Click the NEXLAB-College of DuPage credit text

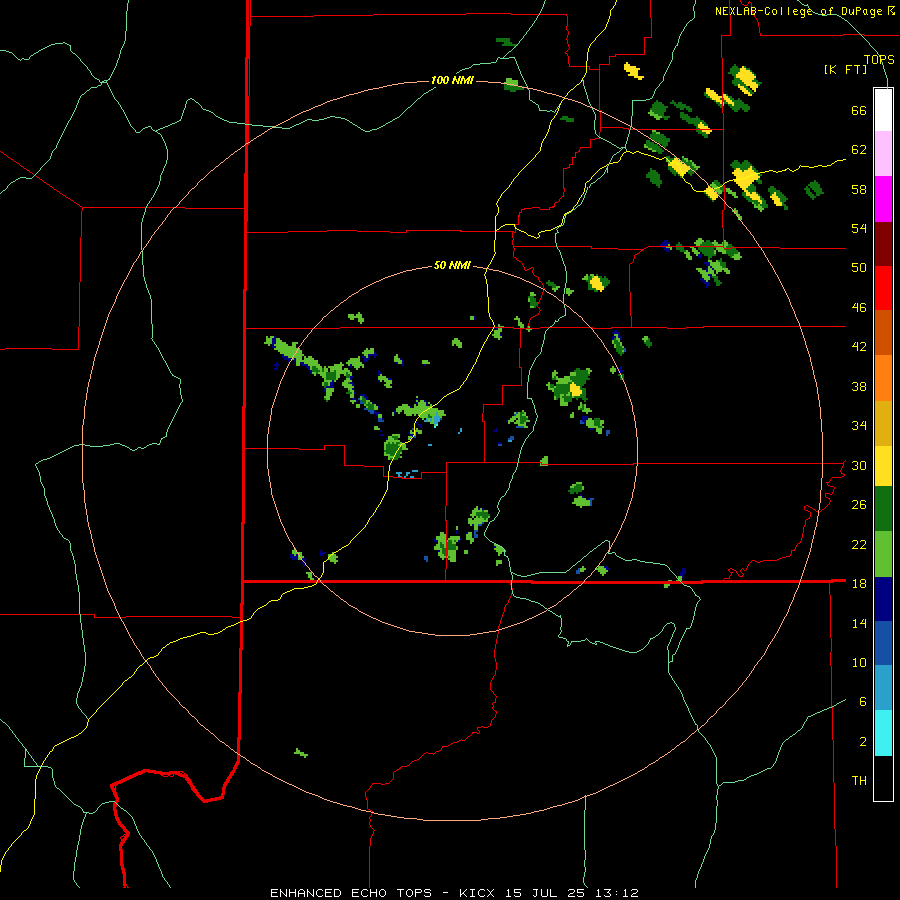[x=800, y=11]
